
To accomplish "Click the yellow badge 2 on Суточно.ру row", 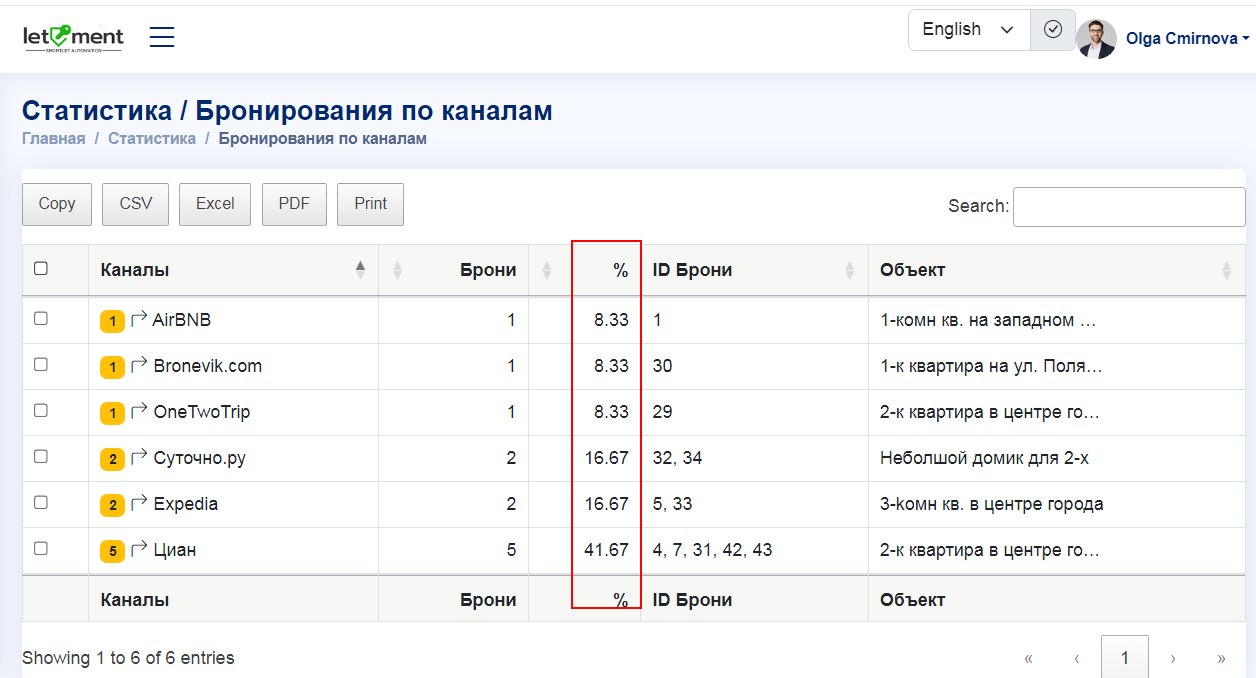I will tap(112, 459).
